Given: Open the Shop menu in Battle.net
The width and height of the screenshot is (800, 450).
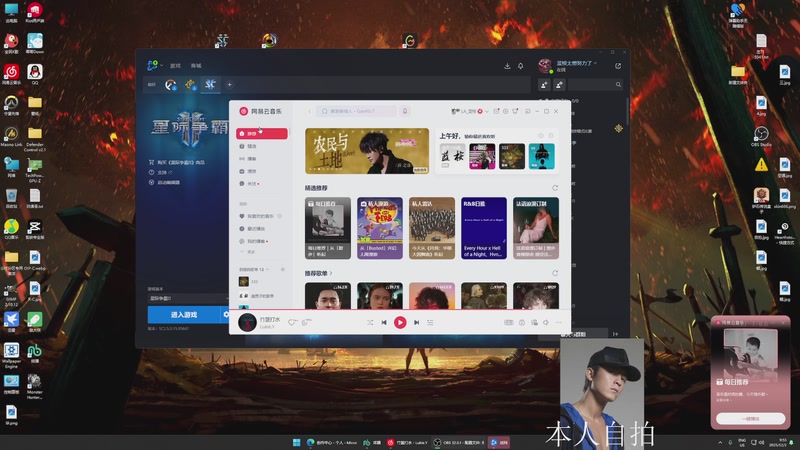Looking at the screenshot, I should click(196, 66).
